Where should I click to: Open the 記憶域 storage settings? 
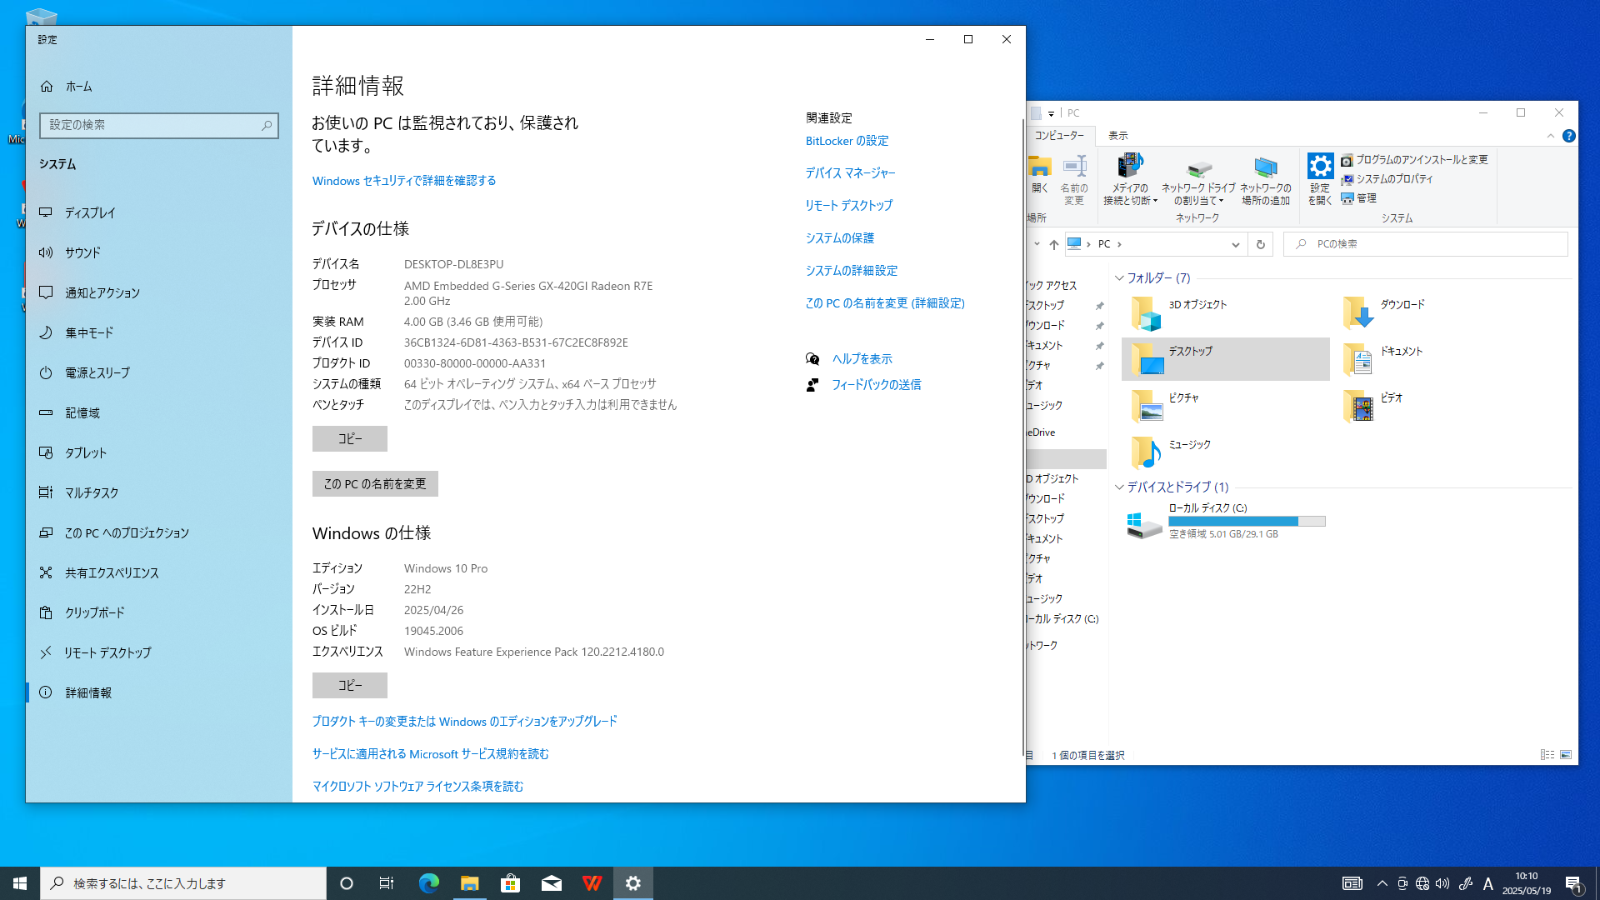coord(82,413)
